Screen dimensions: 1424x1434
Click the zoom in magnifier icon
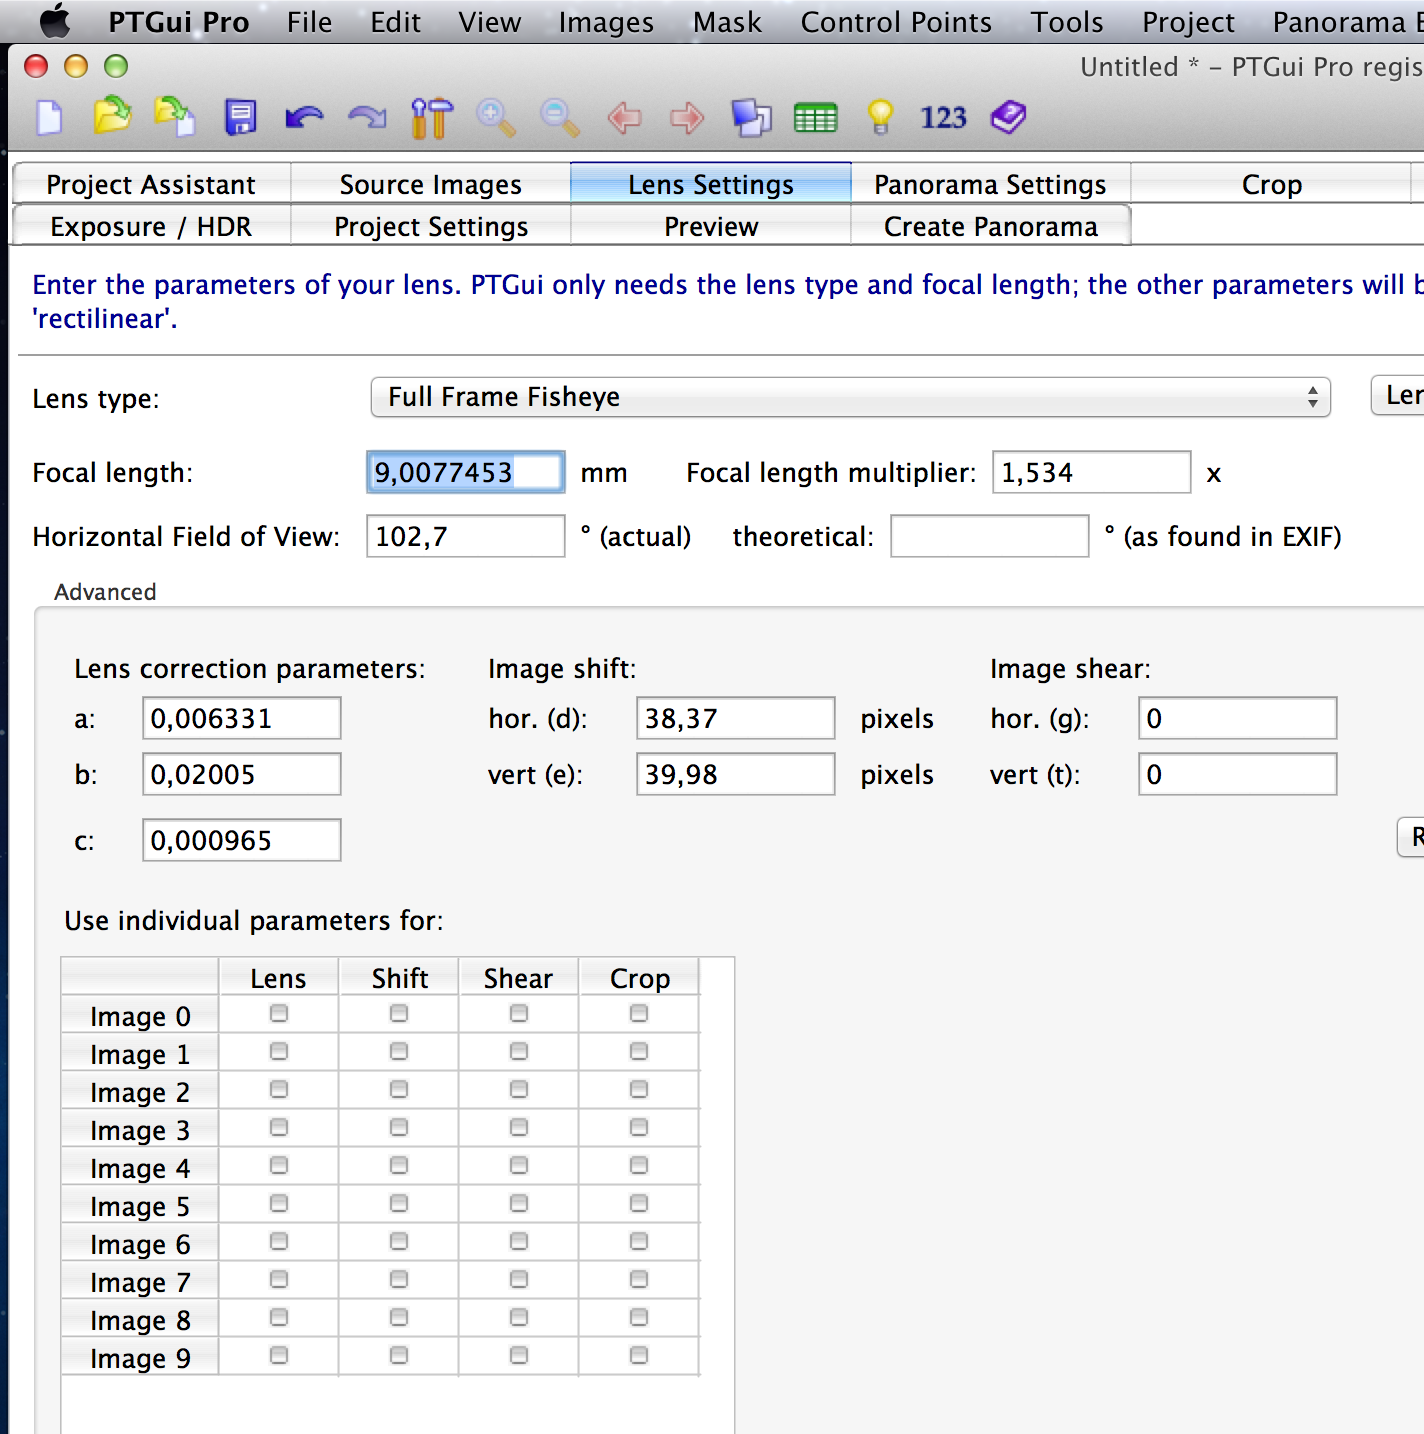(x=496, y=117)
